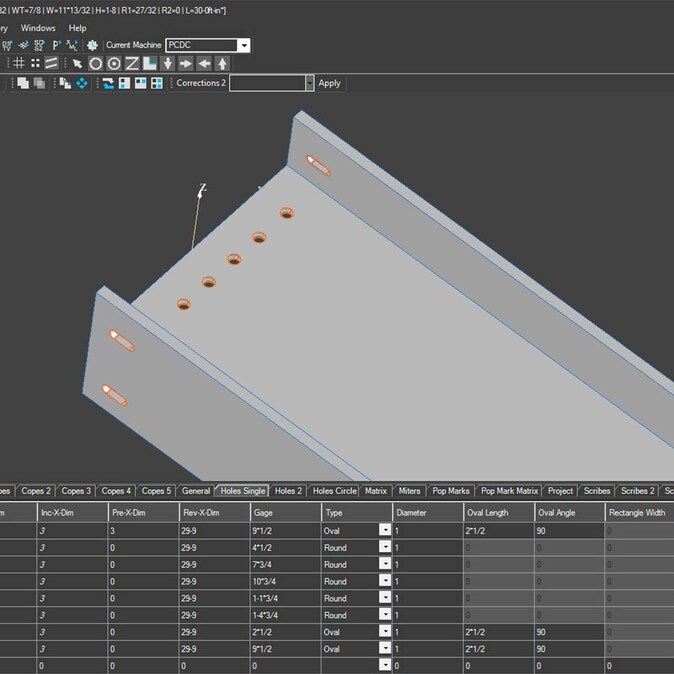Viewport: 674px width, 674px height.
Task: Switch to the Holes Circle tab
Action: point(334,491)
